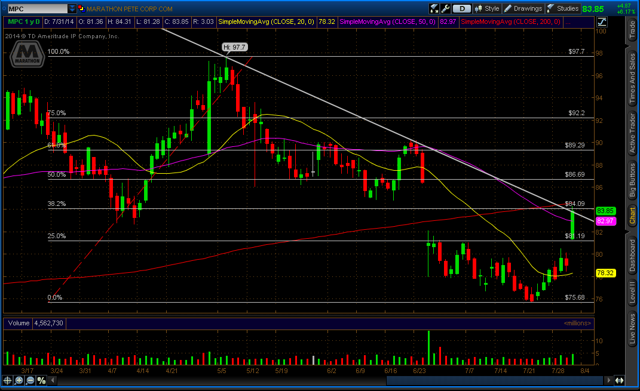This screenshot has height=391, width=640.
Task: Click the Volume study label
Action: [x=18, y=323]
